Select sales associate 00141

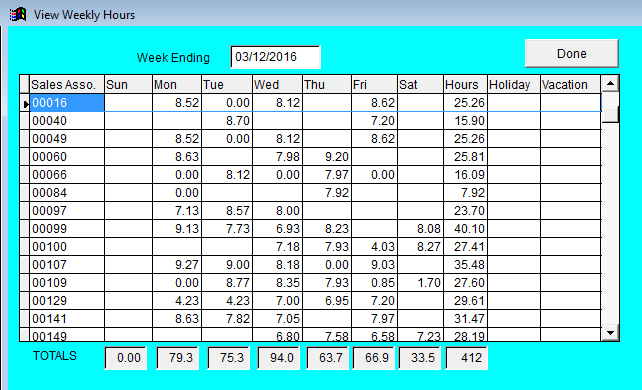point(67,319)
